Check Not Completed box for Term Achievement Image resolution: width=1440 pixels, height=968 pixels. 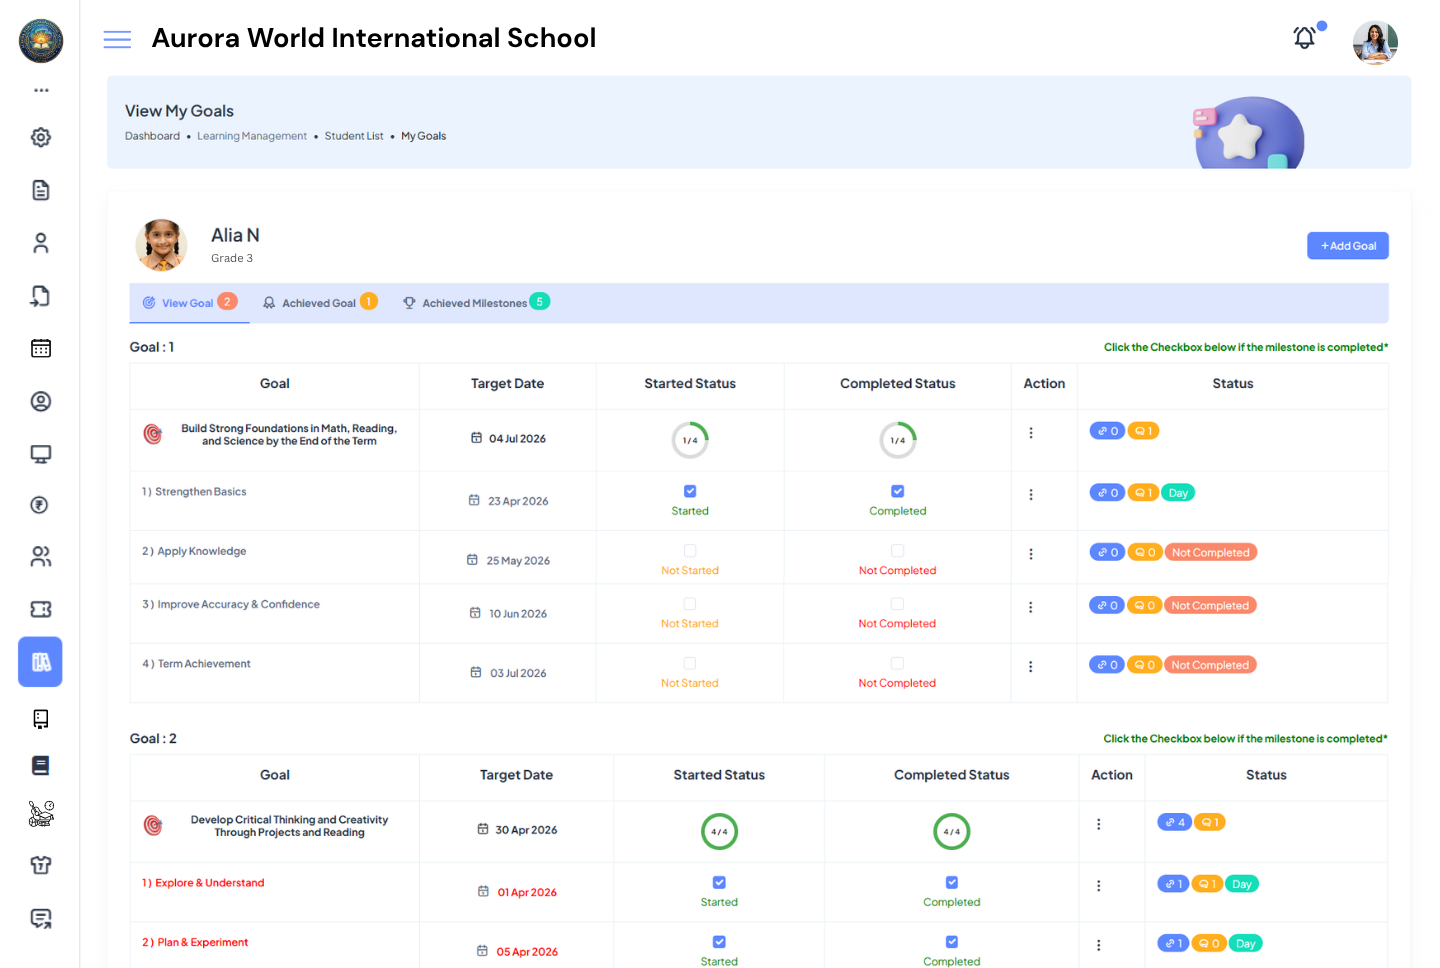[x=897, y=664]
